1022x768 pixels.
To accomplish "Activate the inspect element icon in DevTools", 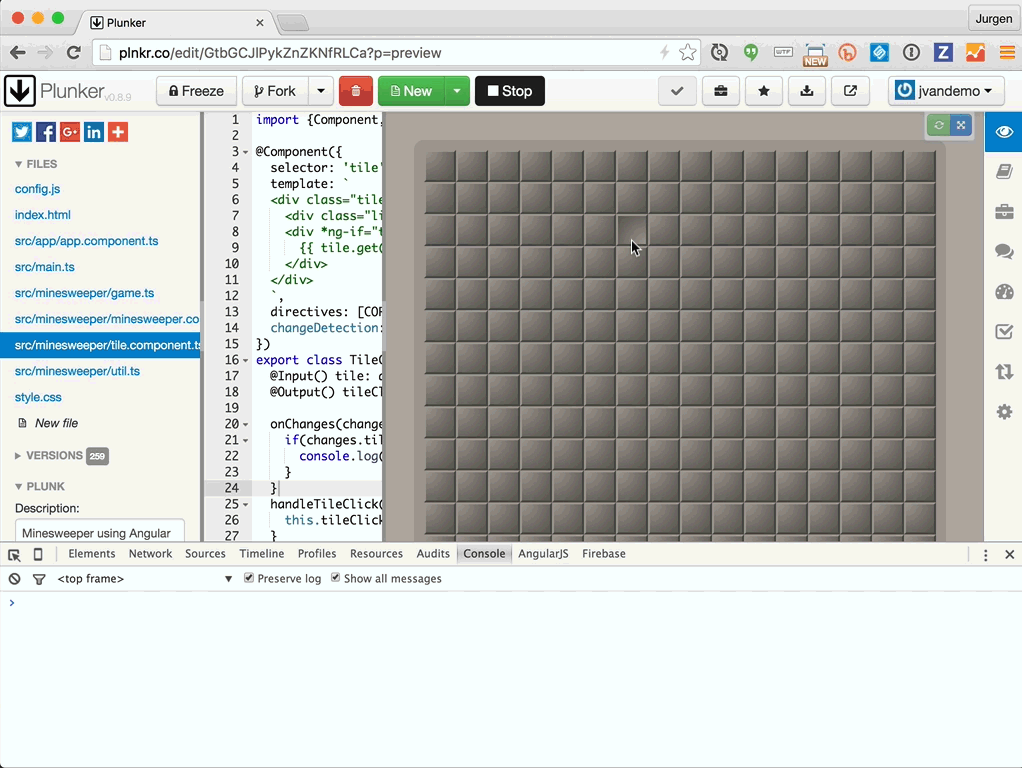I will (x=13, y=554).
